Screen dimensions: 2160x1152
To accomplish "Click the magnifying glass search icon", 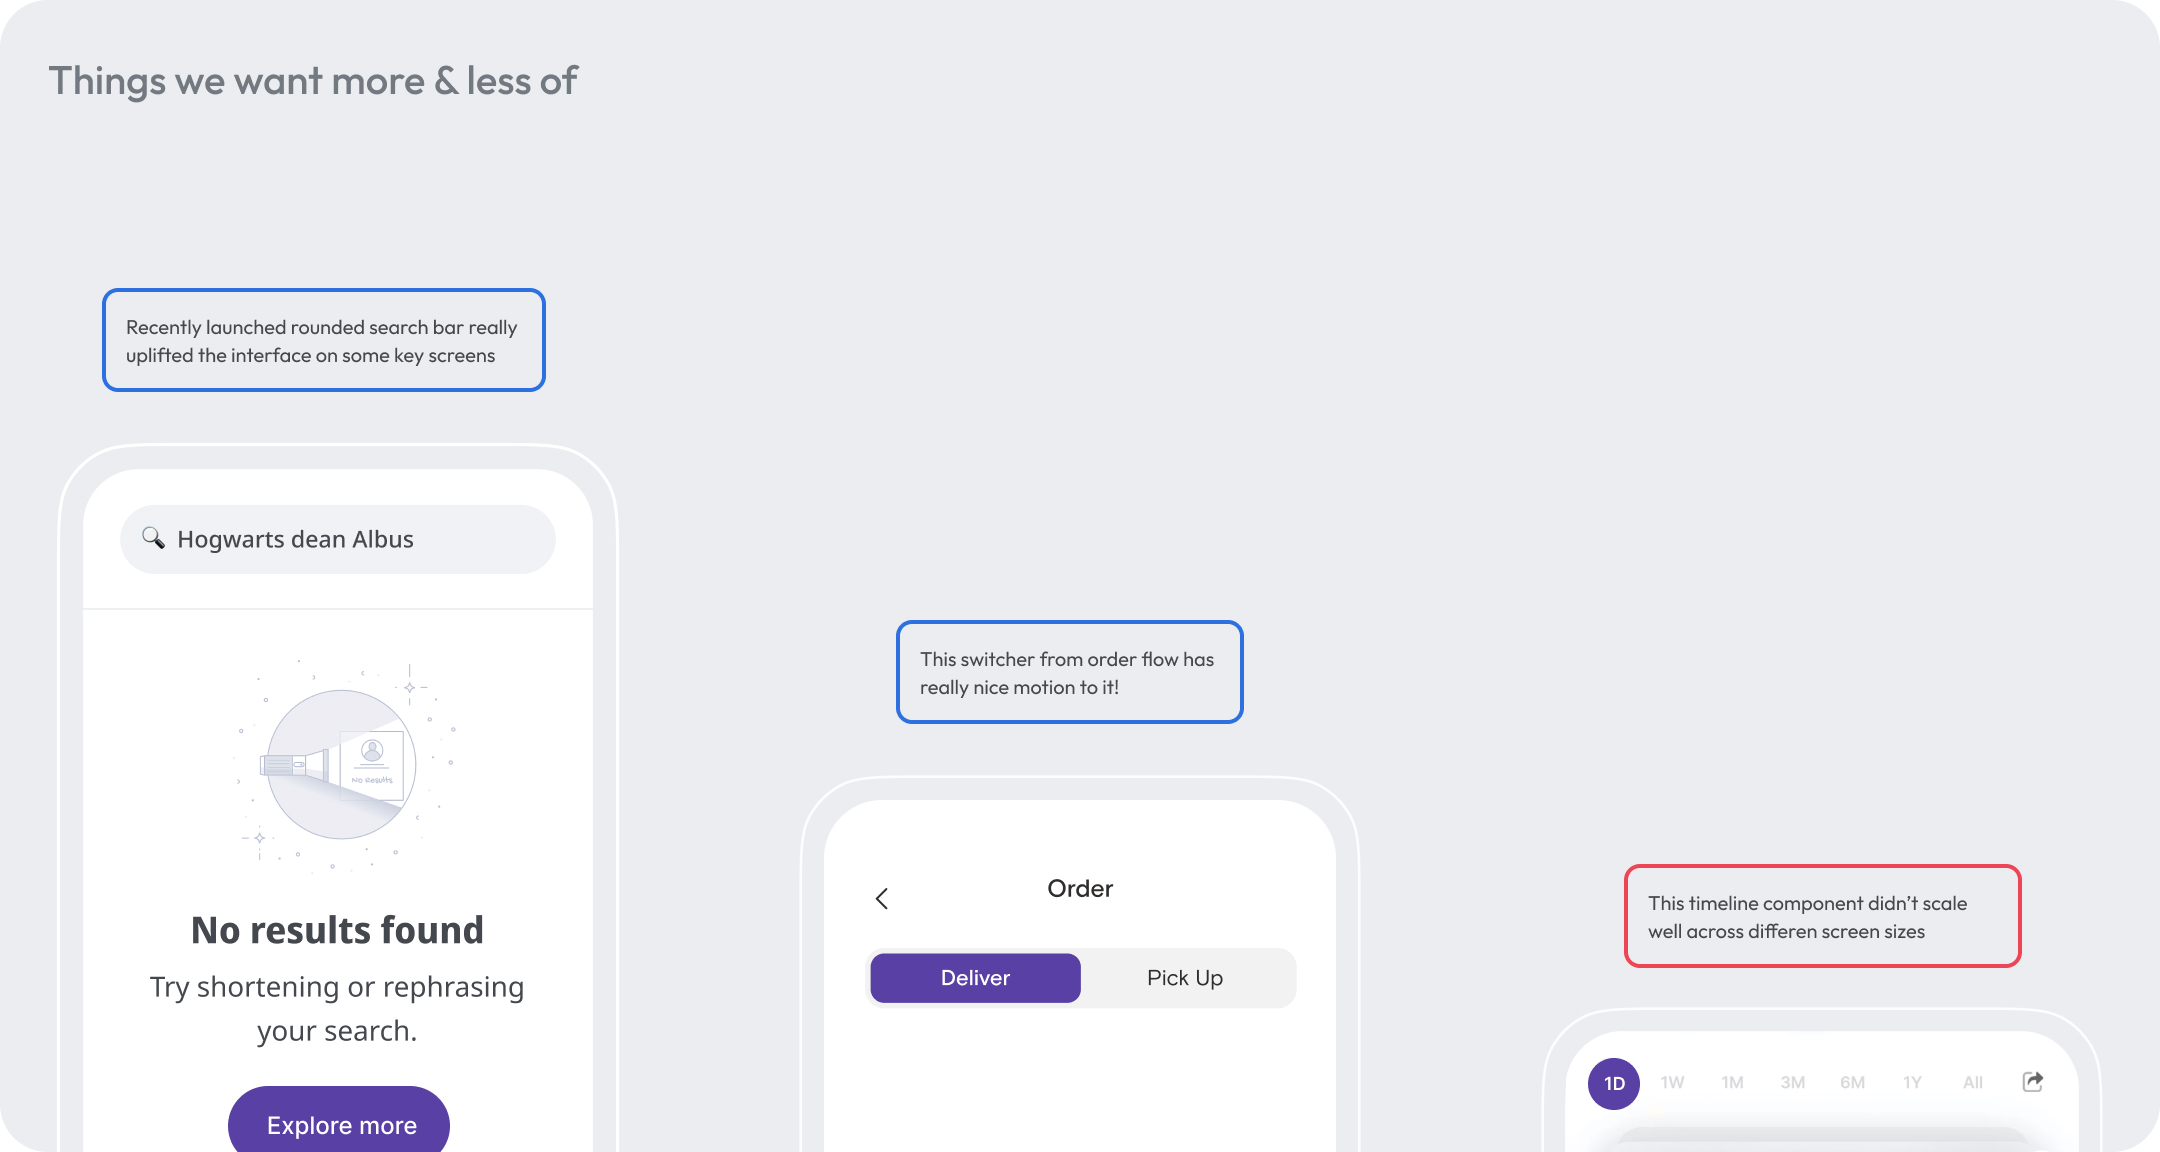I will (153, 538).
